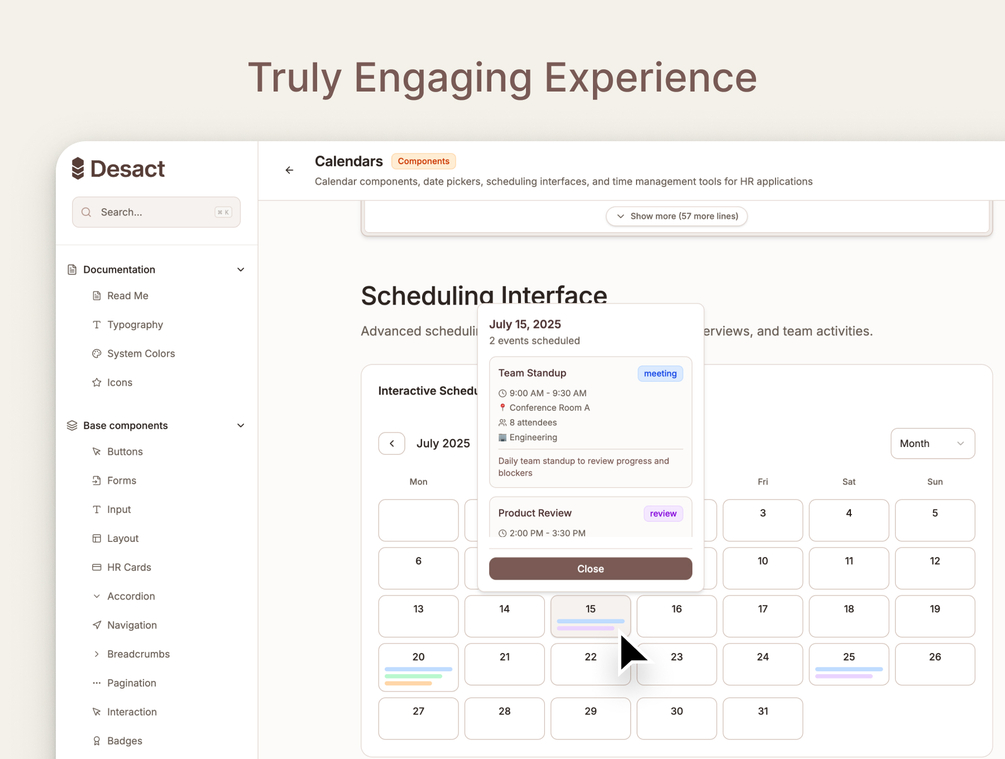Screen dimensions: 1005x759
Task: Click the back arrow beside Calendars
Action: pos(289,170)
